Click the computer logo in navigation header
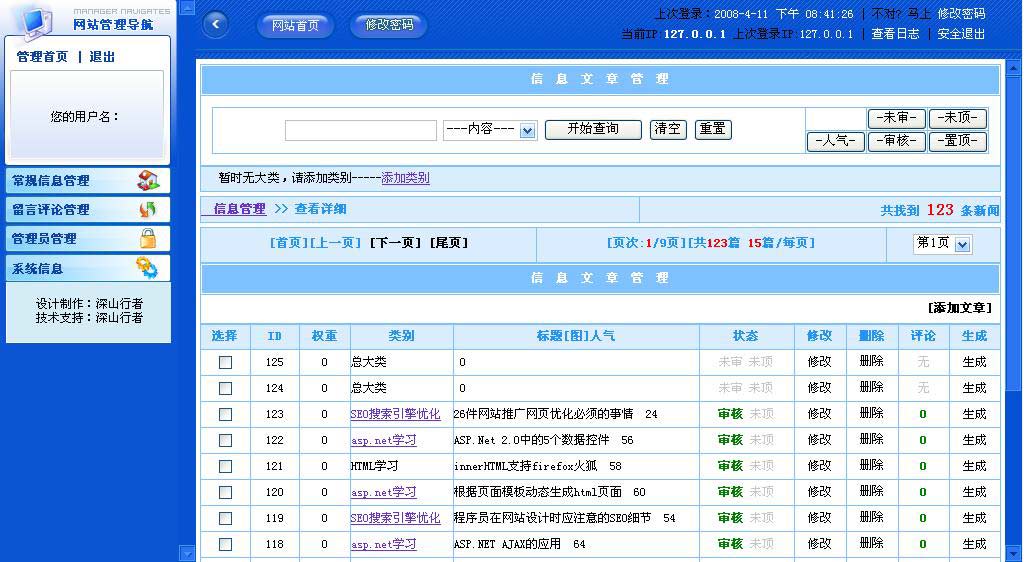This screenshot has width=1024, height=562. pyautogui.click(x=35, y=20)
